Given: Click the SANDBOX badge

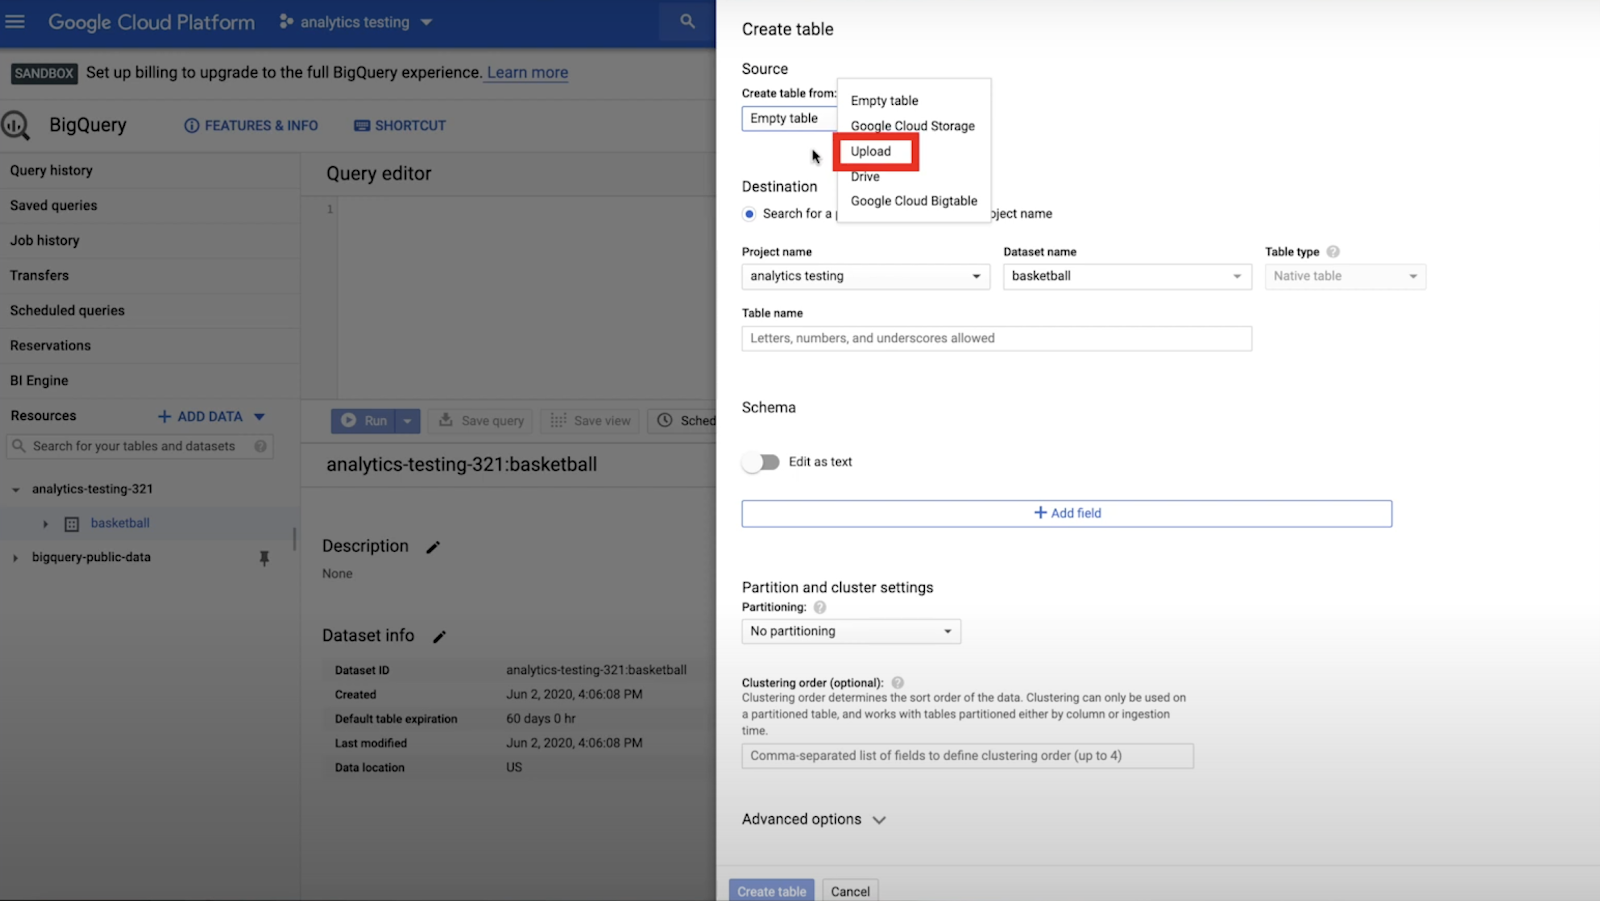Looking at the screenshot, I should (44, 73).
